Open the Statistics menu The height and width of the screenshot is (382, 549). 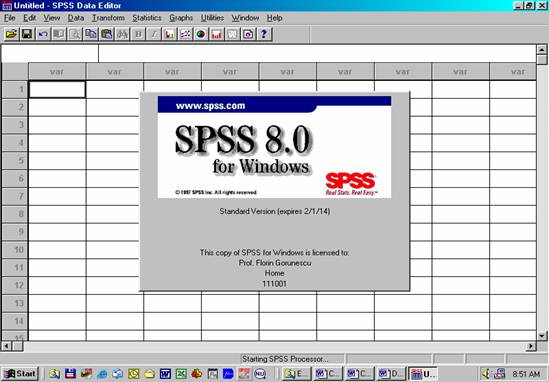(x=147, y=18)
